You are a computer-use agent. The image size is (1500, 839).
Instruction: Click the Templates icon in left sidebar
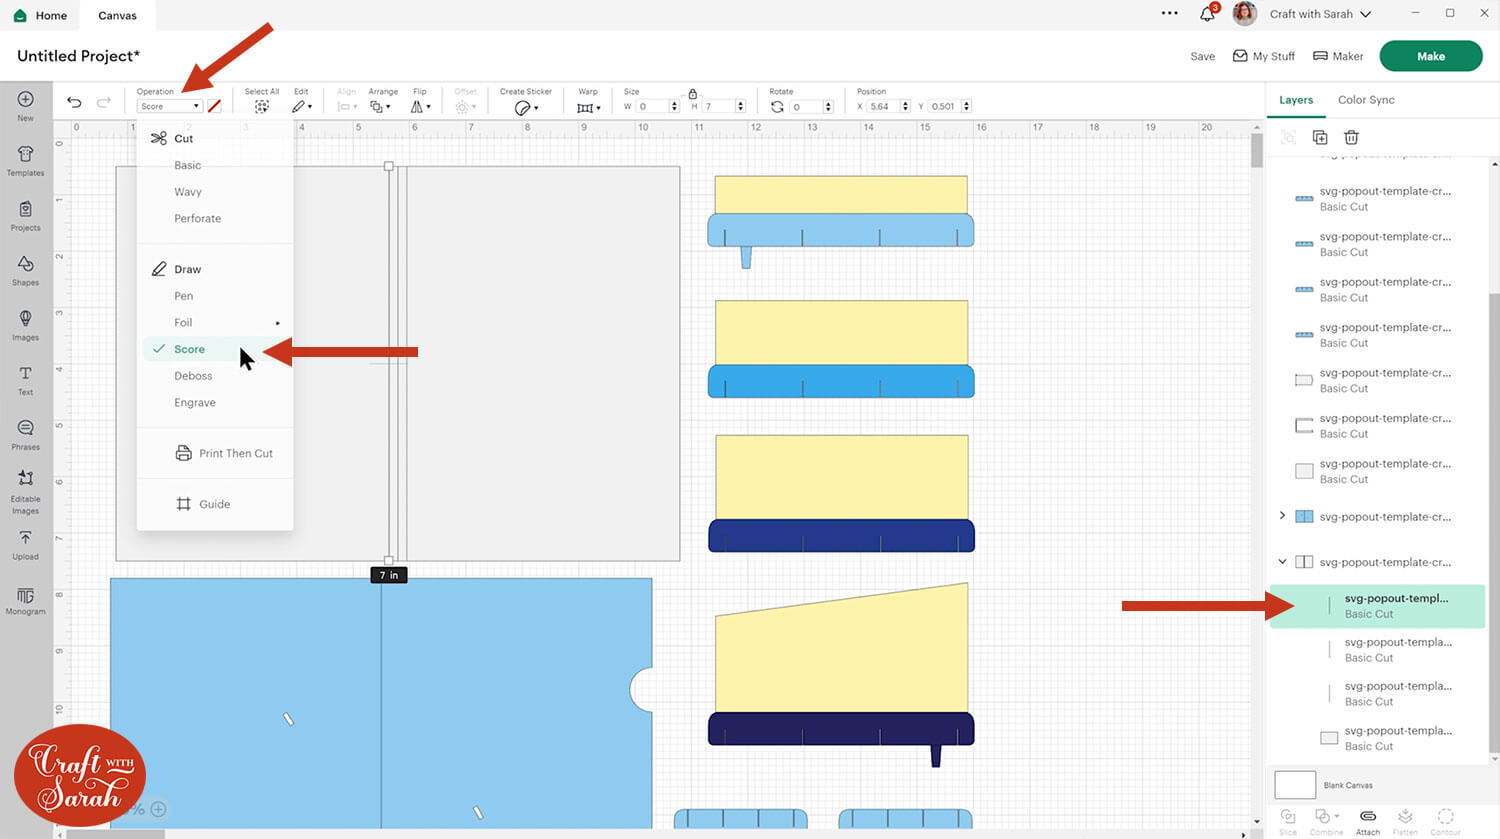[25, 158]
